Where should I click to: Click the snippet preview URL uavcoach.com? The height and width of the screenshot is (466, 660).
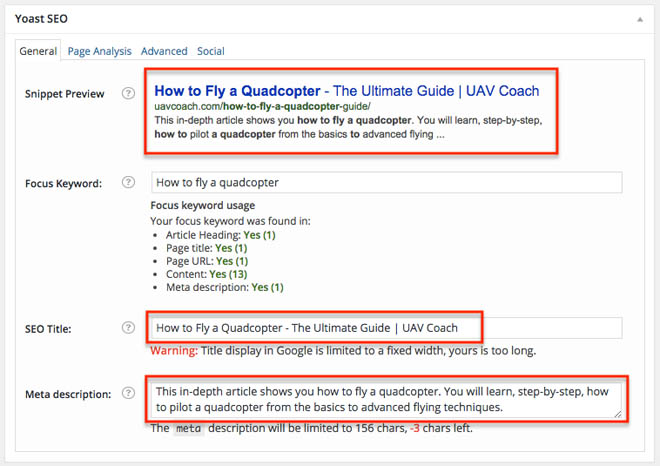pos(262,106)
